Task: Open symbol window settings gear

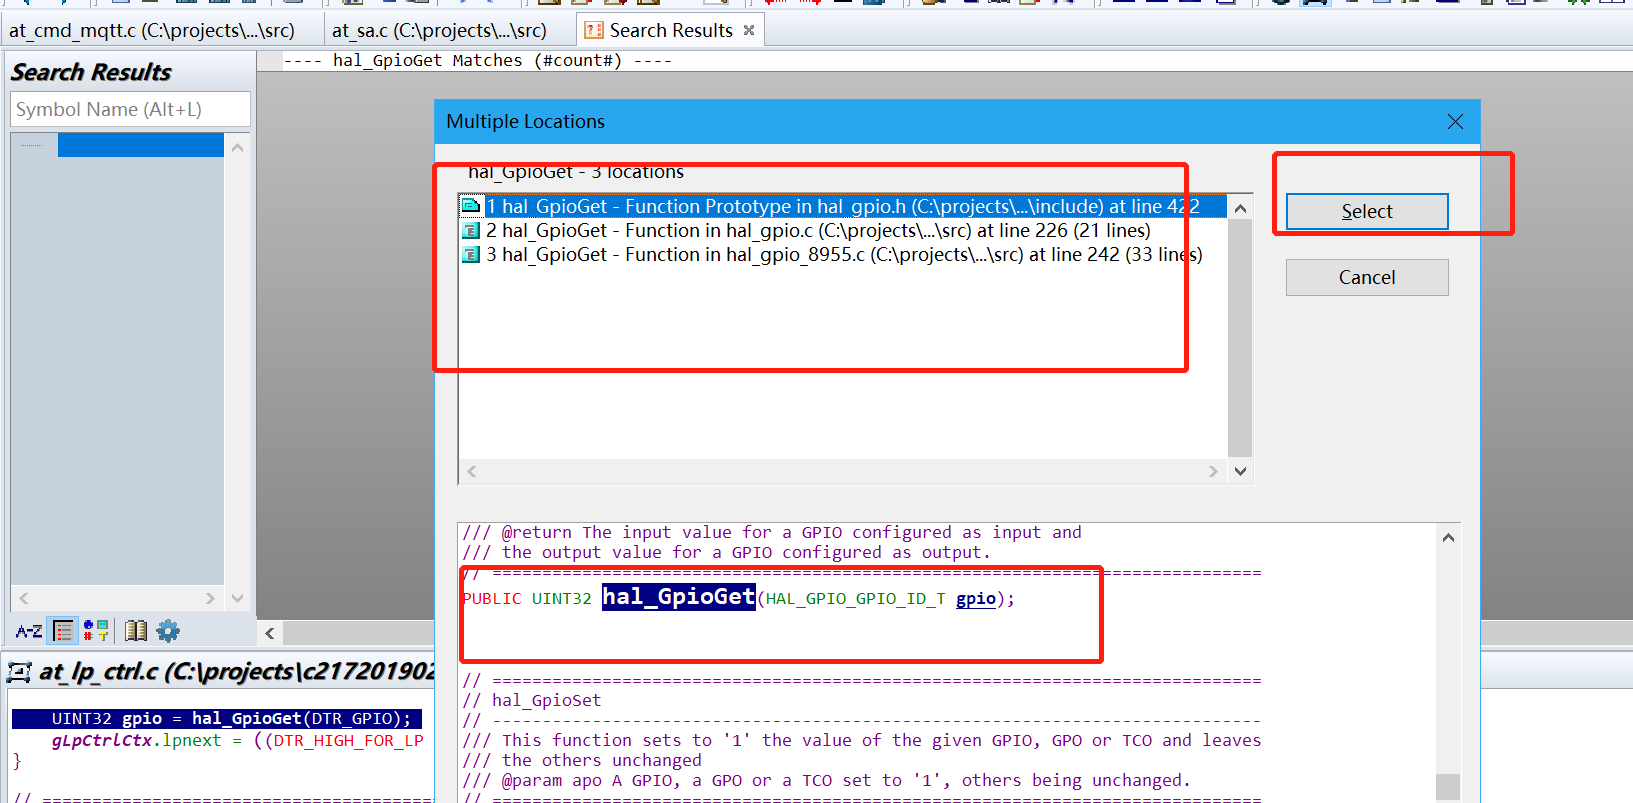Action: point(168,631)
